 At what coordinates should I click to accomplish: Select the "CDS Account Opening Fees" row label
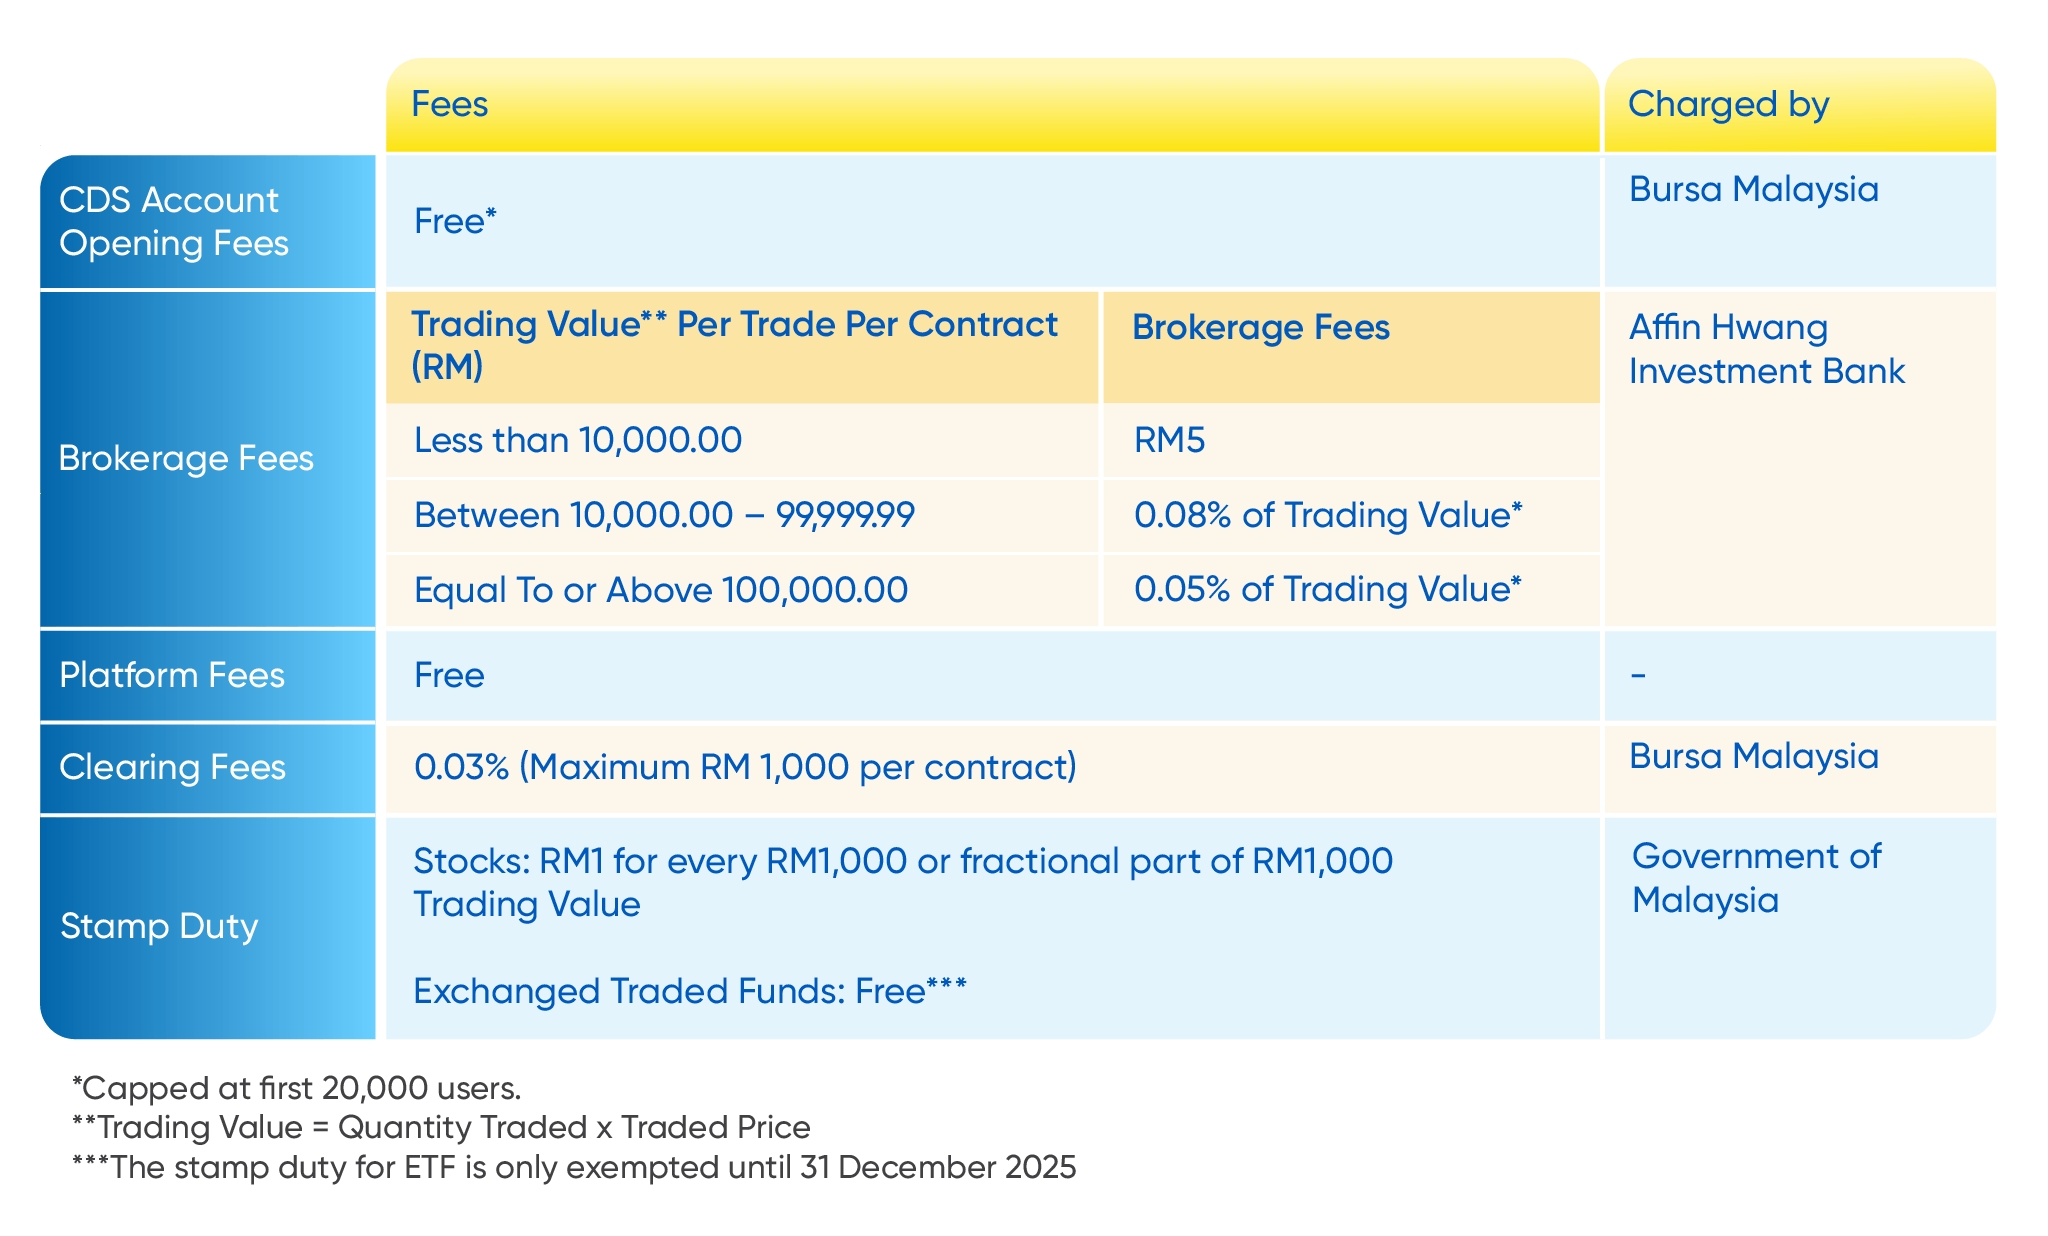[x=174, y=222]
